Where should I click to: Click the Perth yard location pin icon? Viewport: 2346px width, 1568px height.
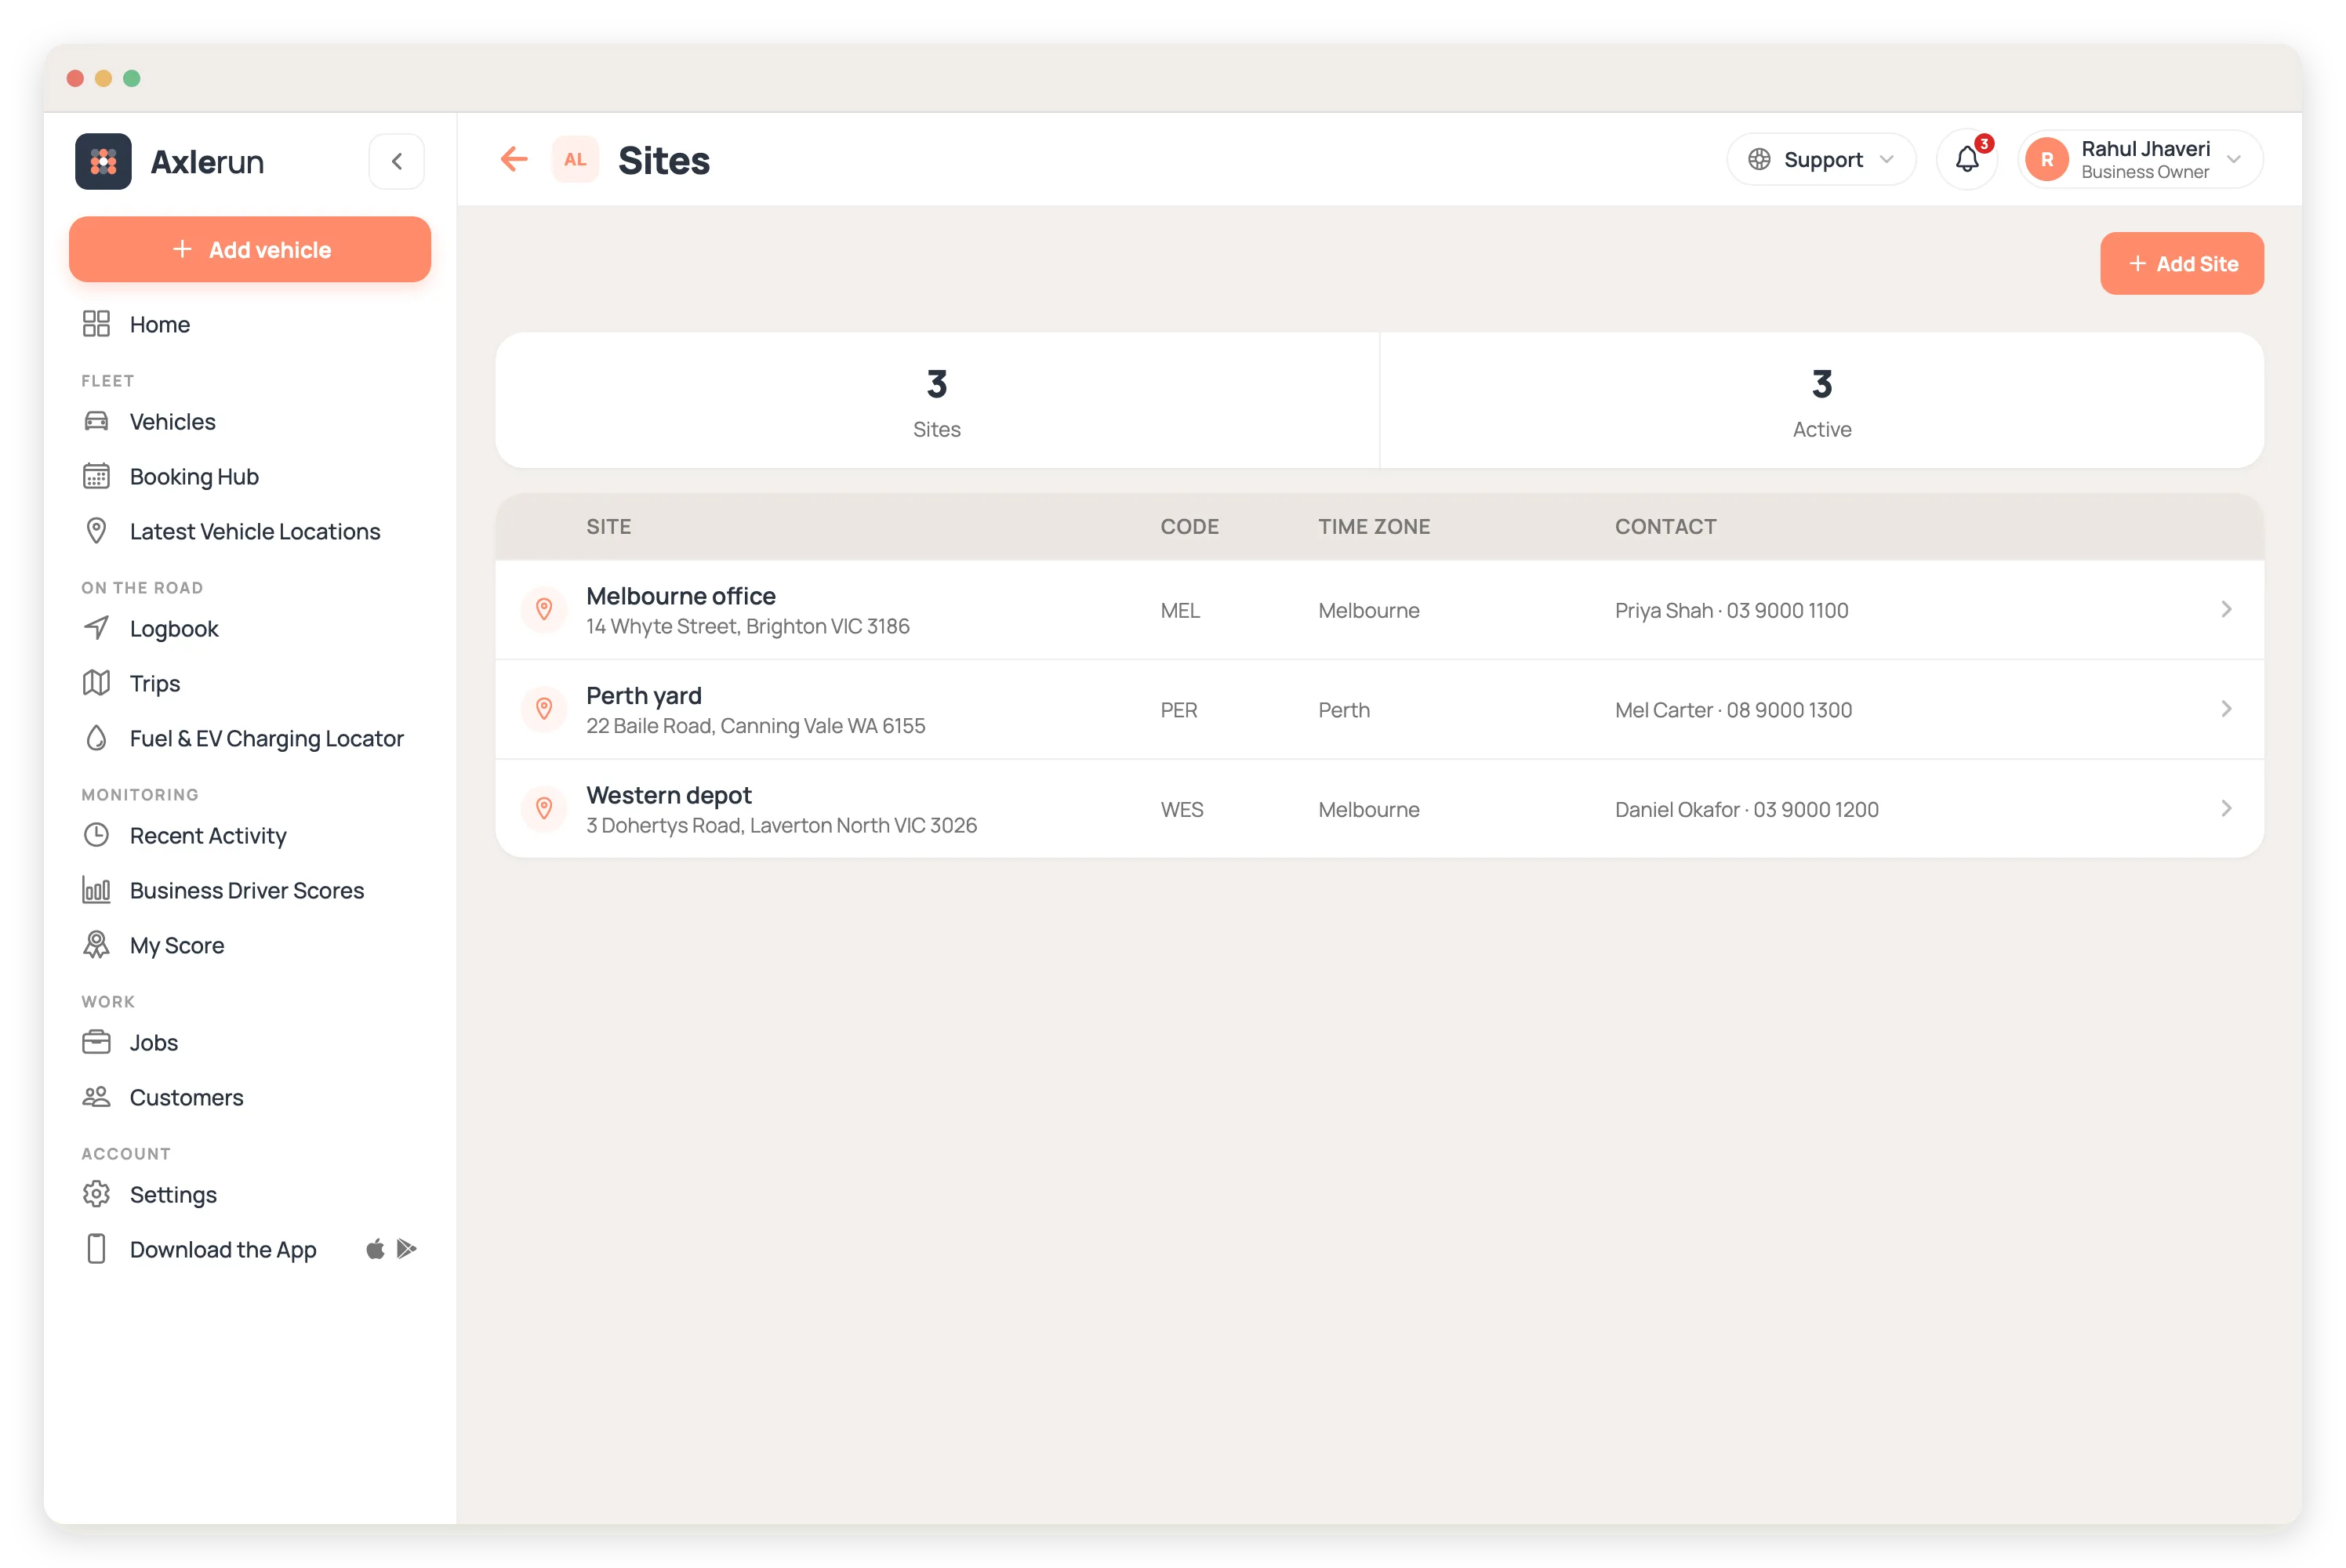tap(544, 709)
